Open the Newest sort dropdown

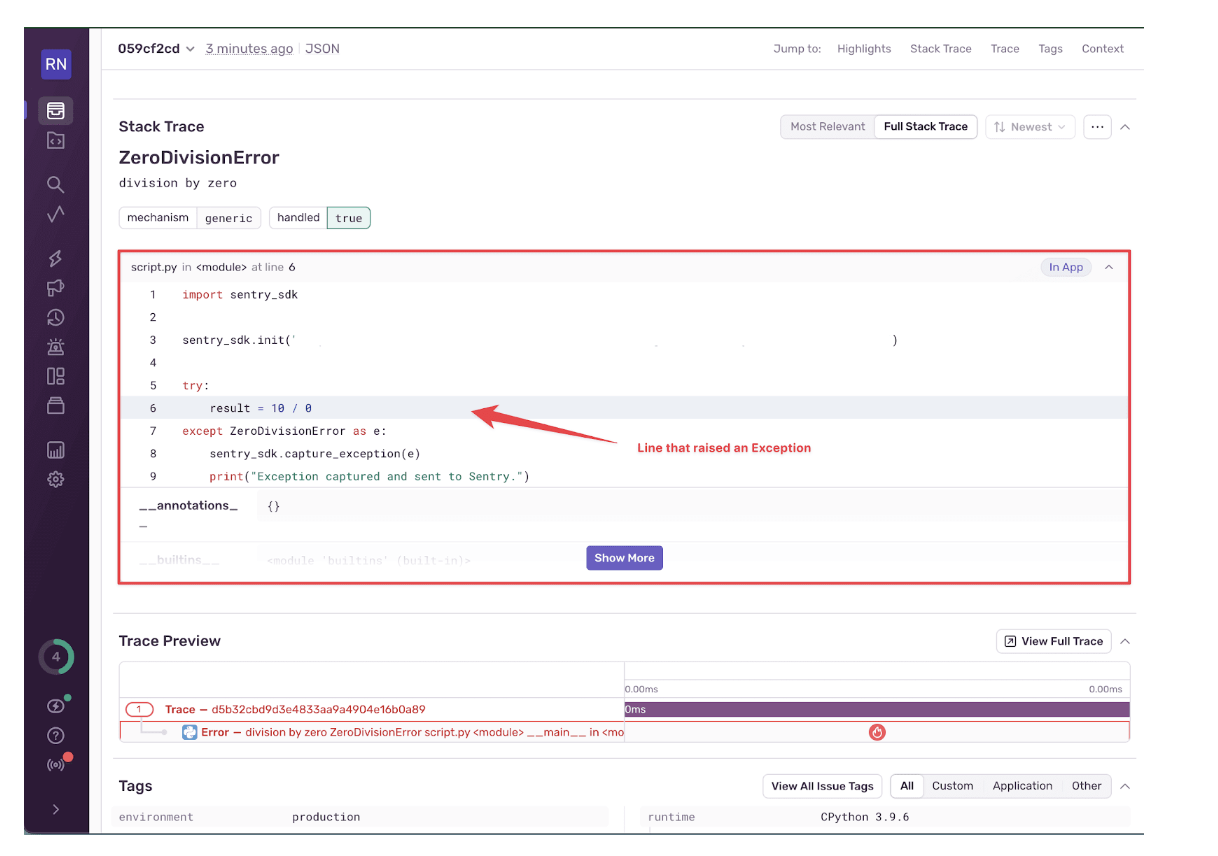tap(1030, 126)
